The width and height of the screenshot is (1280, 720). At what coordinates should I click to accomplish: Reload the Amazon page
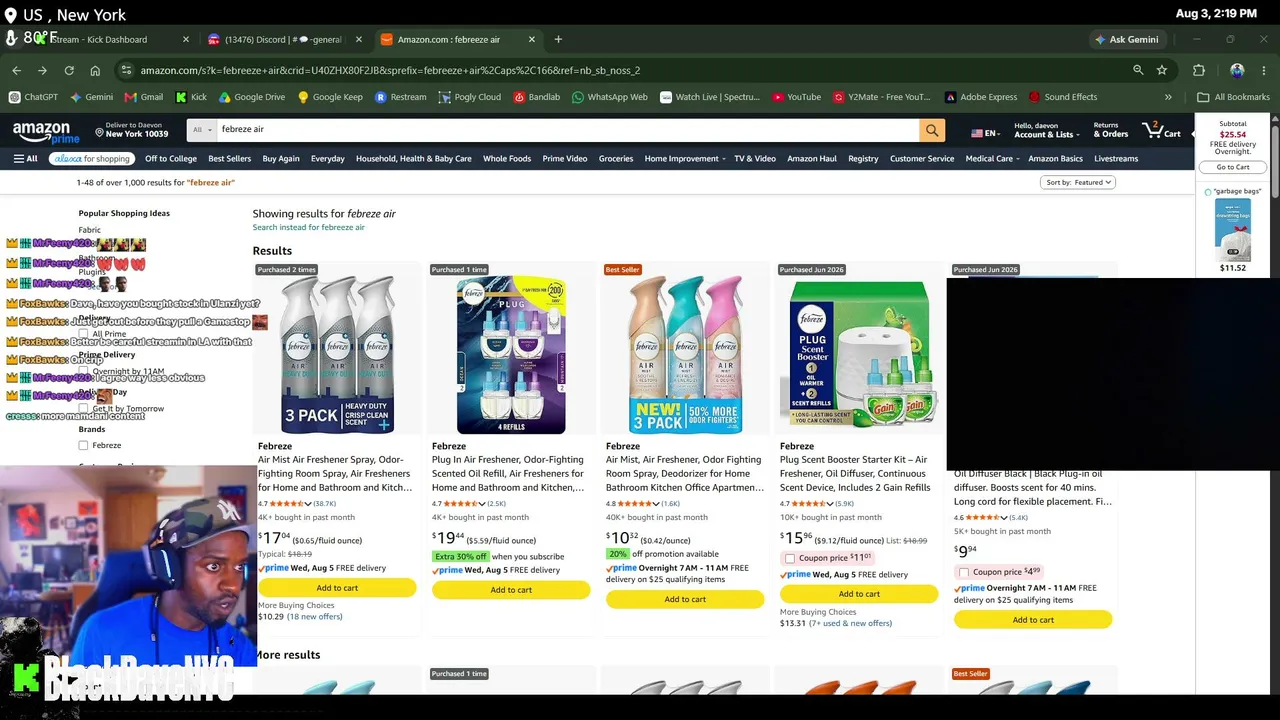coord(69,70)
